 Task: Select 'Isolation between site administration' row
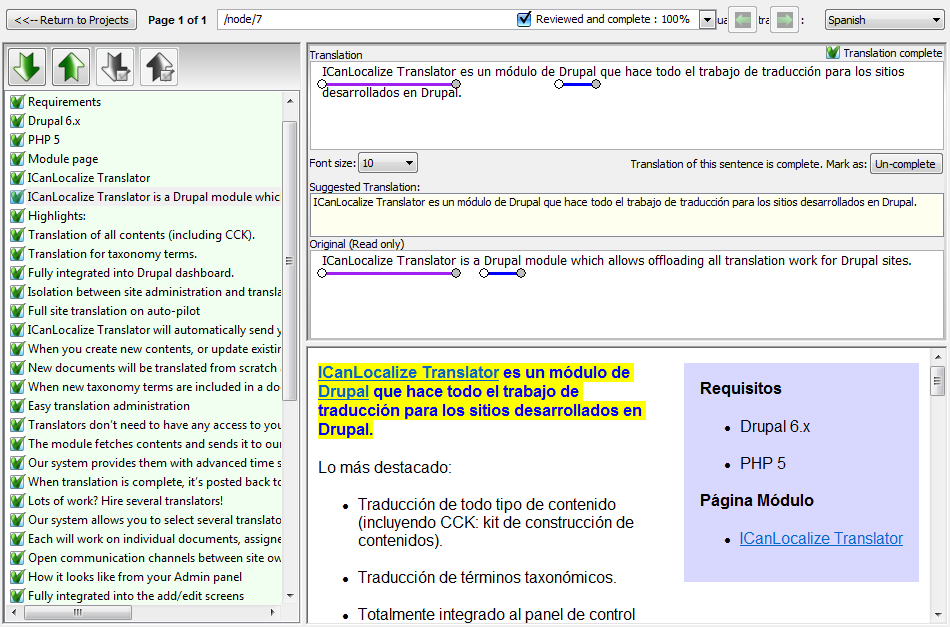click(x=154, y=292)
